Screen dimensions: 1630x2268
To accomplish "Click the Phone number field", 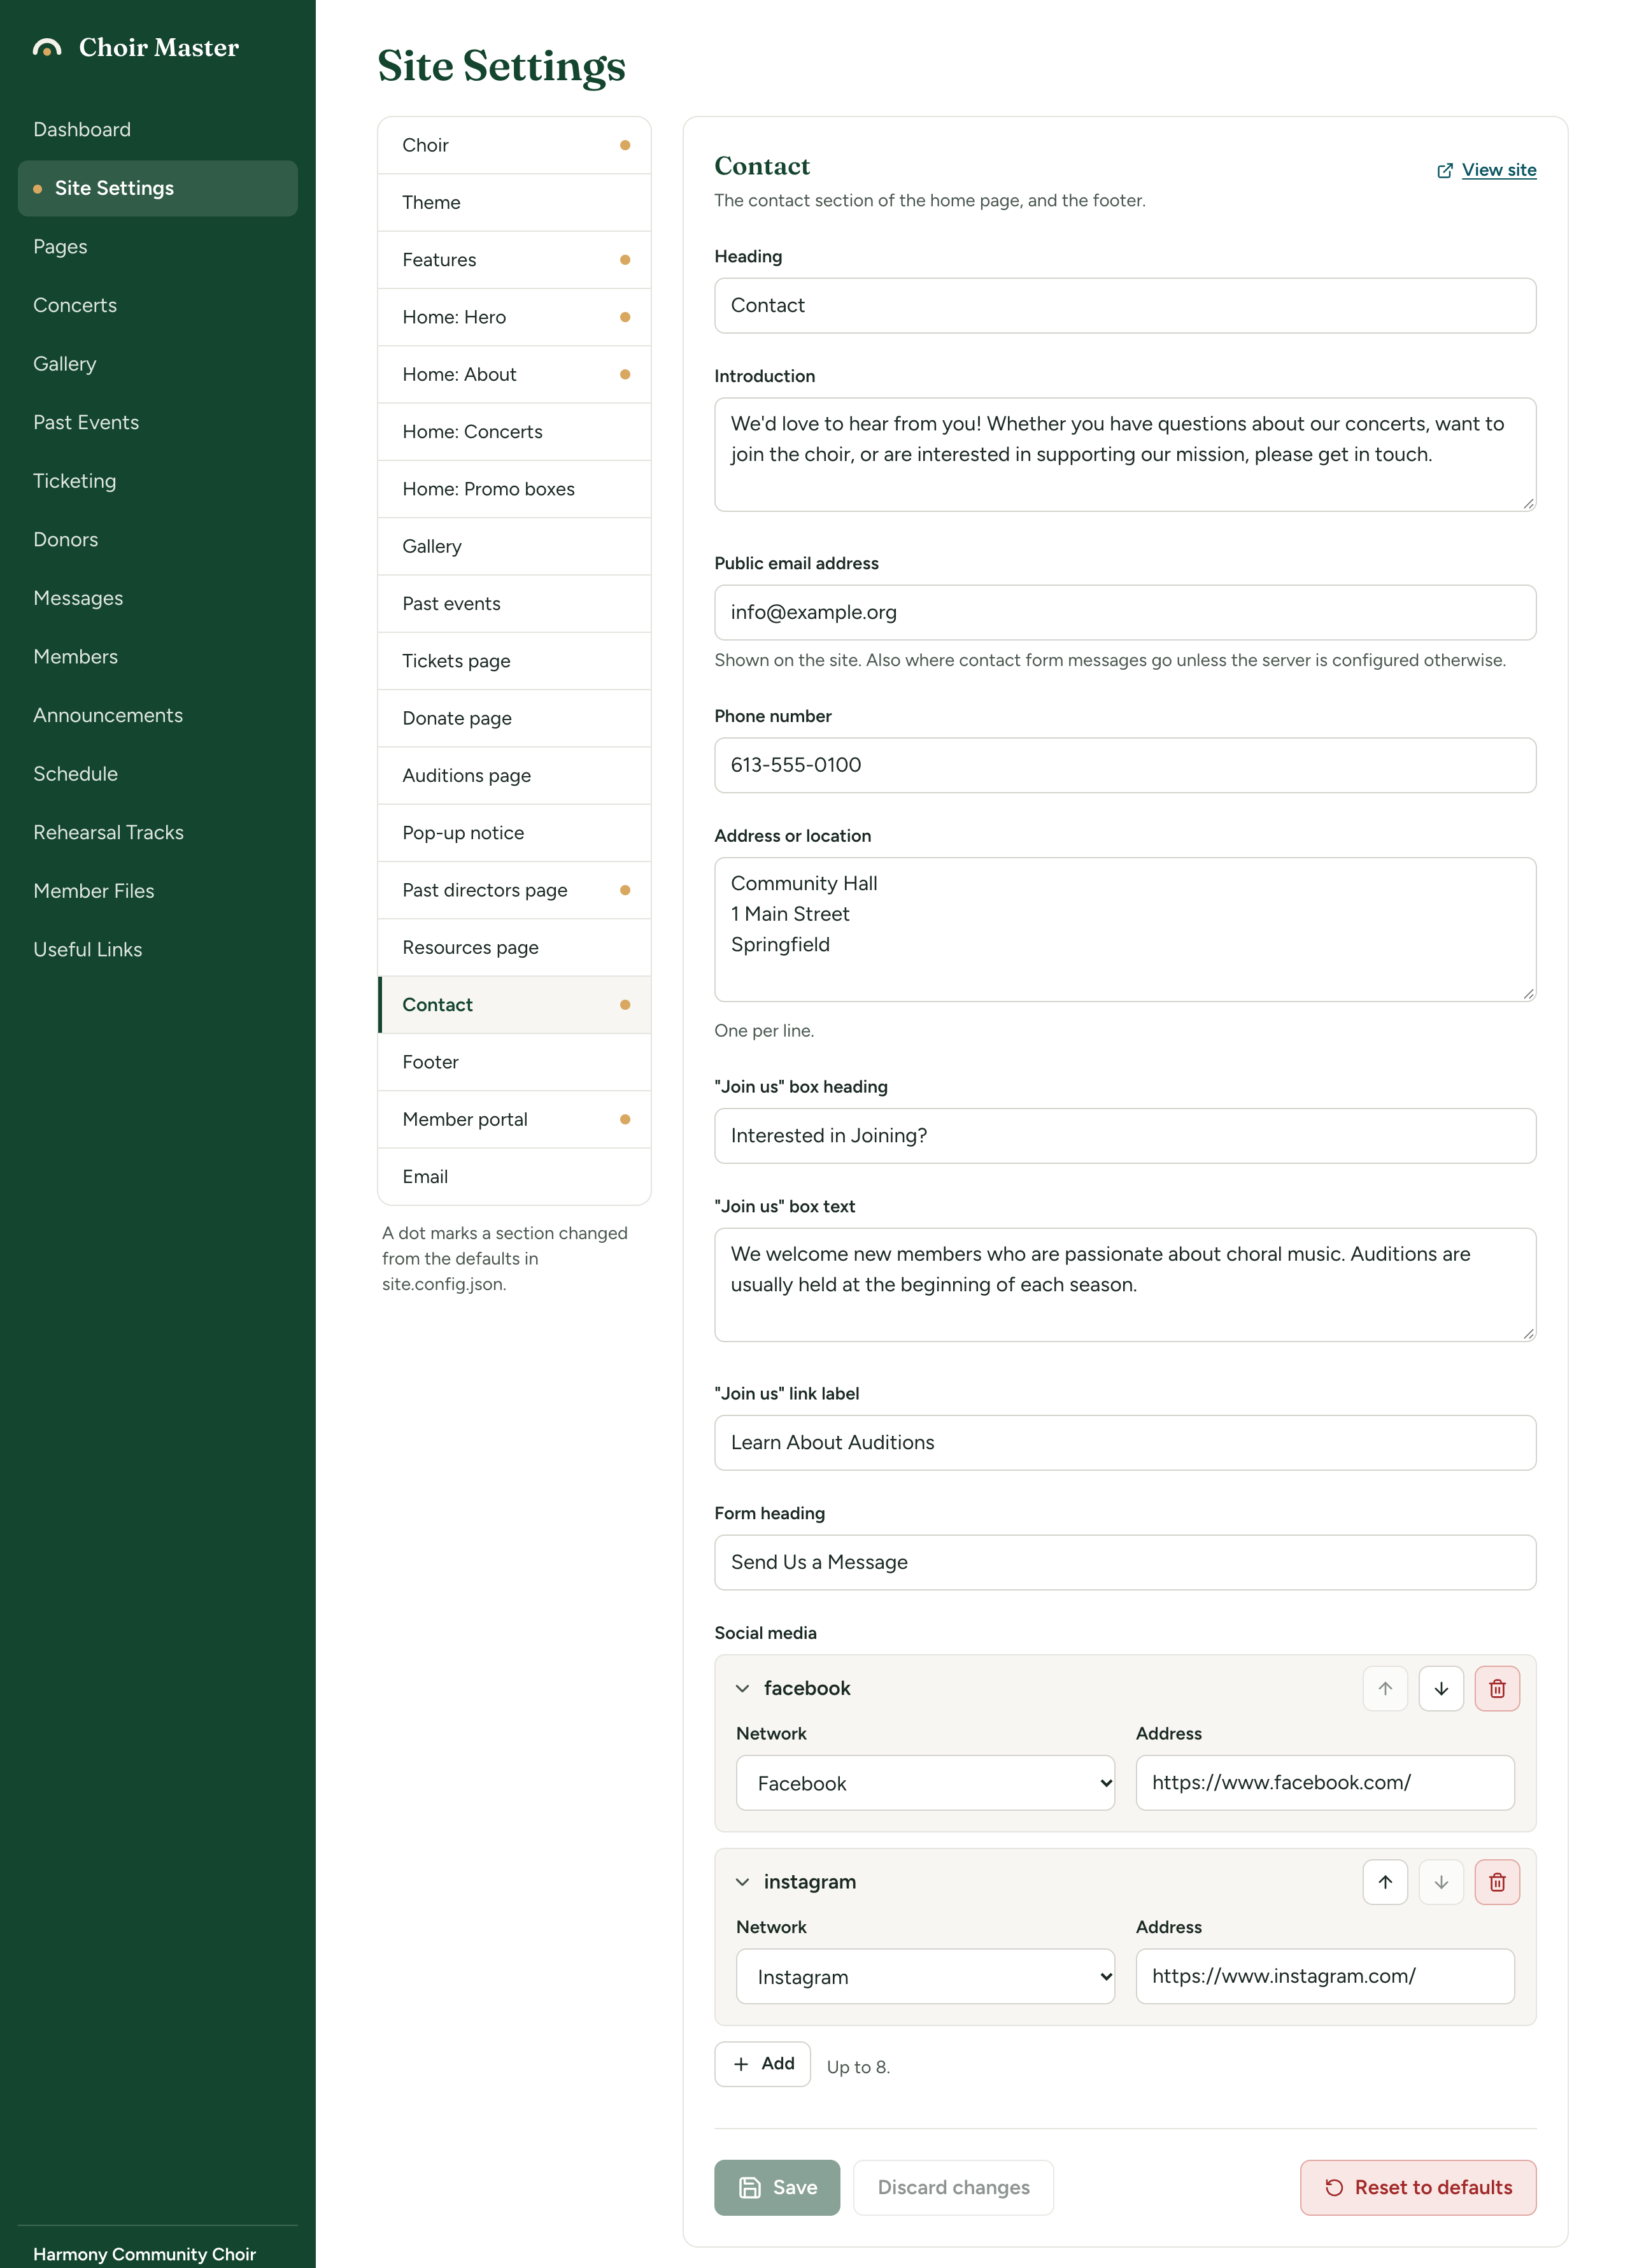I will [1125, 765].
